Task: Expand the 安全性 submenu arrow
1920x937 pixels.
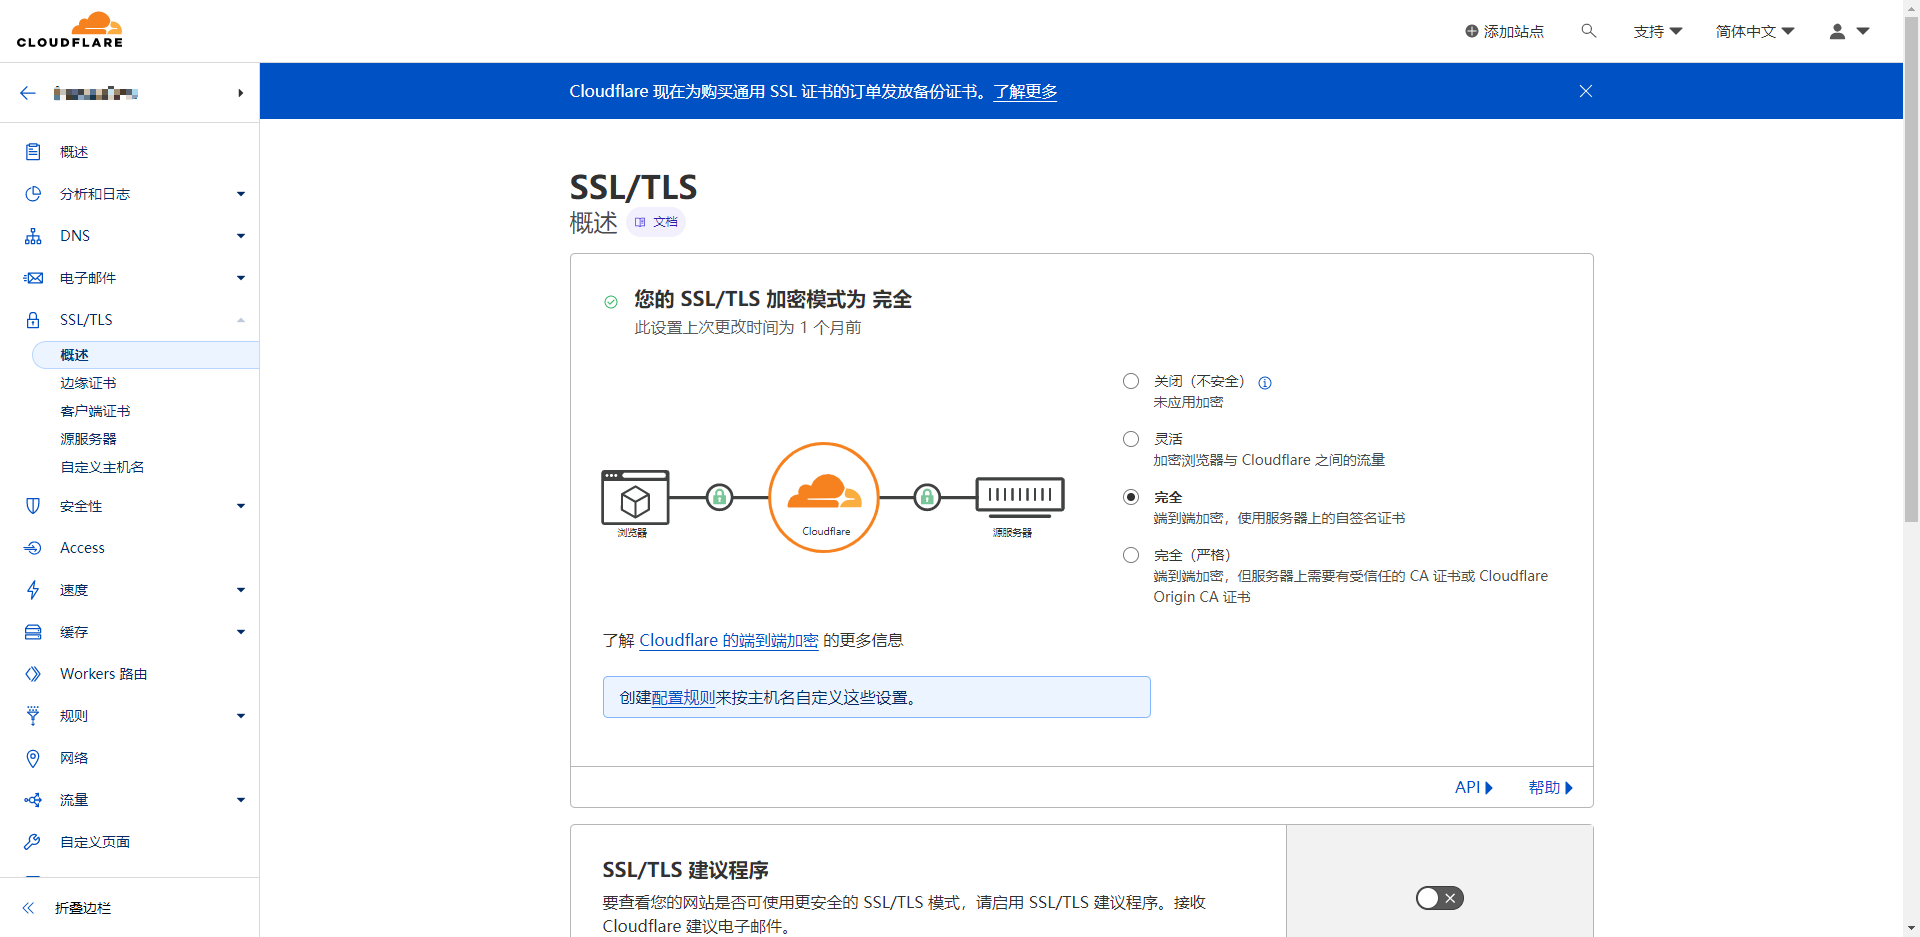Action: [241, 506]
